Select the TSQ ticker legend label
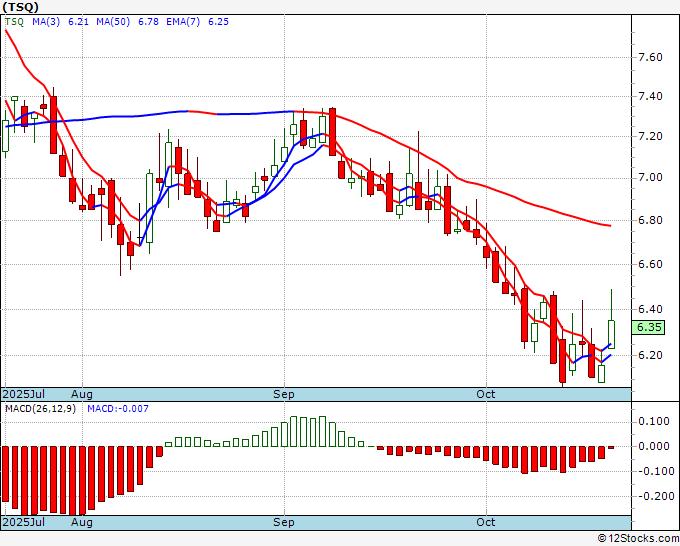Image resolution: width=680 pixels, height=546 pixels. pos(14,22)
